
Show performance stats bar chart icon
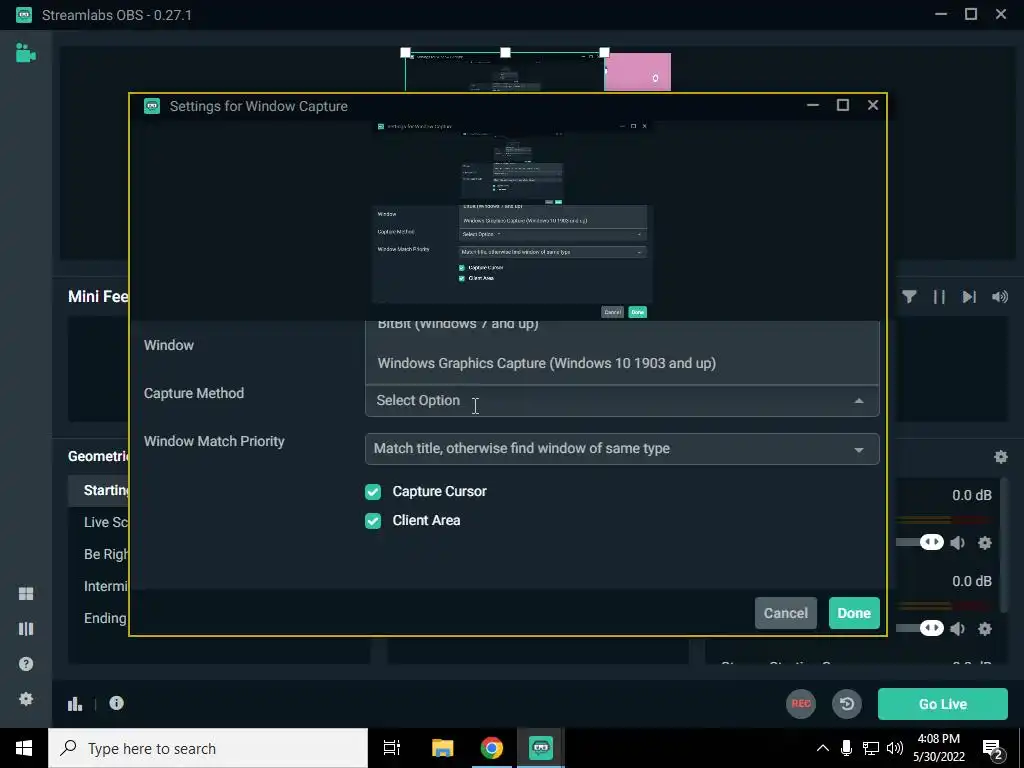(75, 703)
